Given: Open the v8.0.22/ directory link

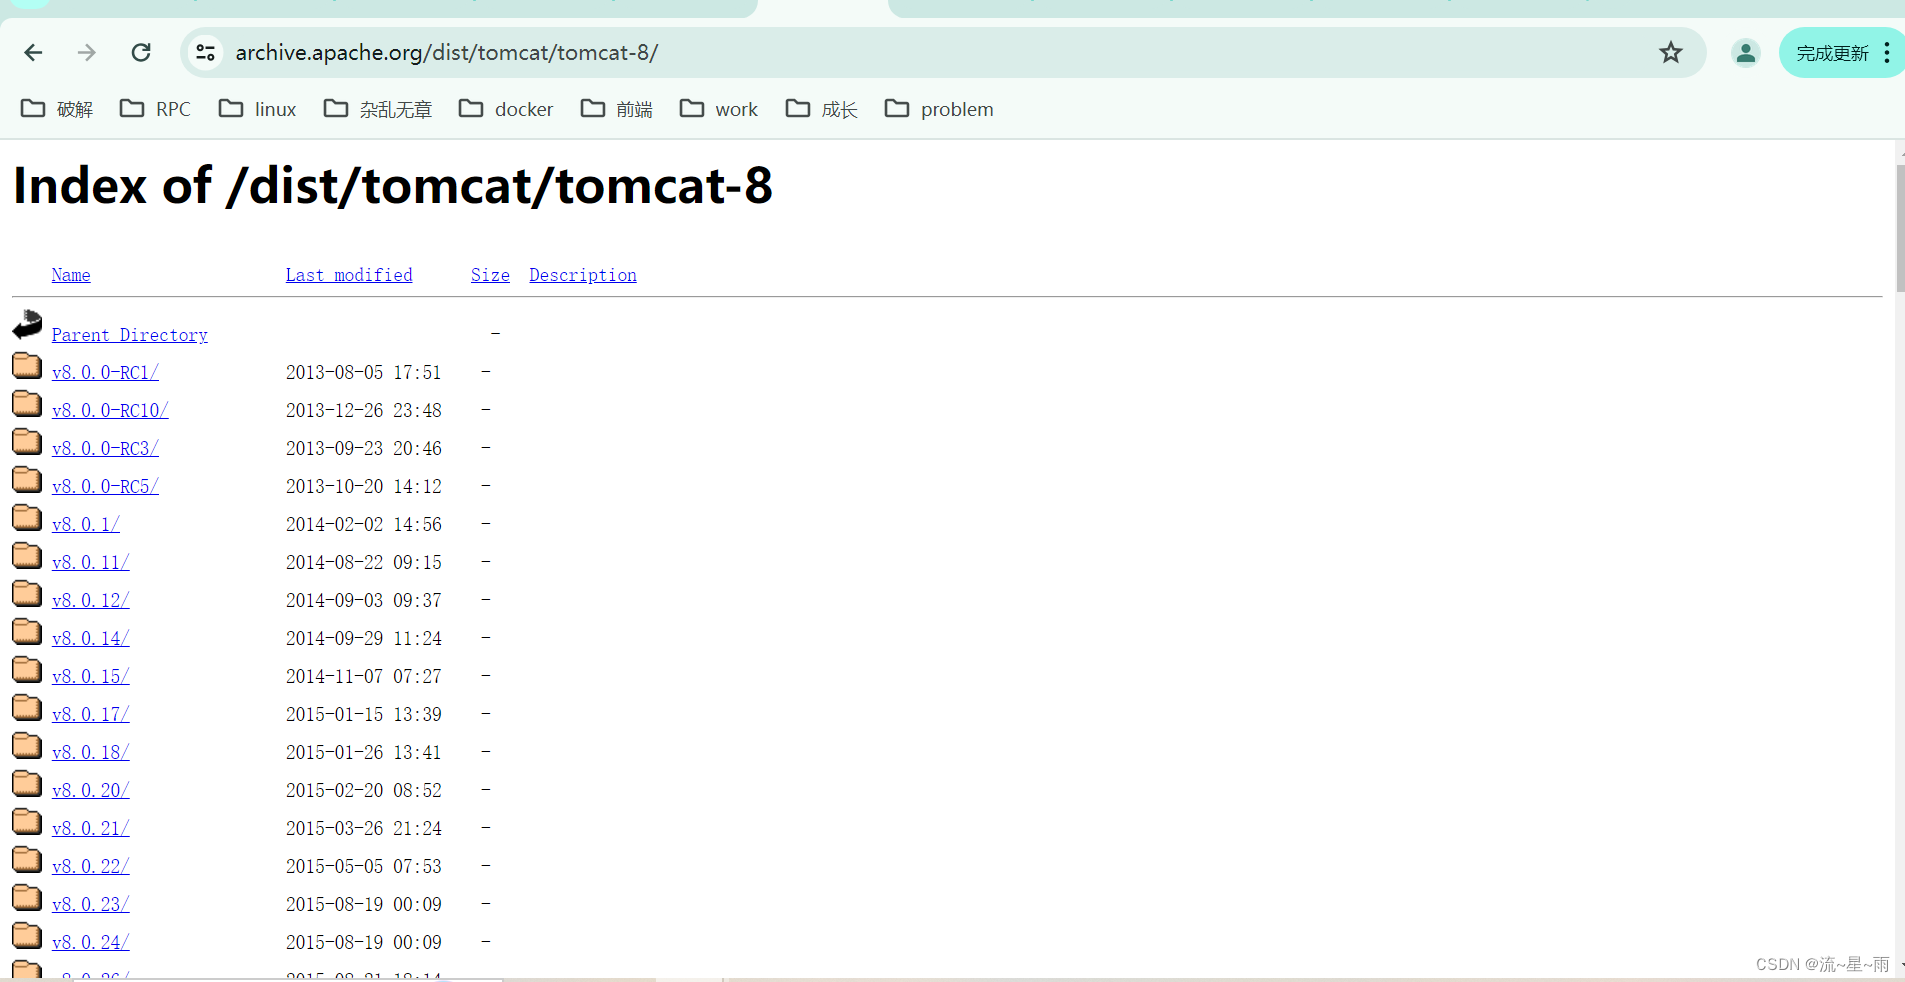Looking at the screenshot, I should coord(91,866).
